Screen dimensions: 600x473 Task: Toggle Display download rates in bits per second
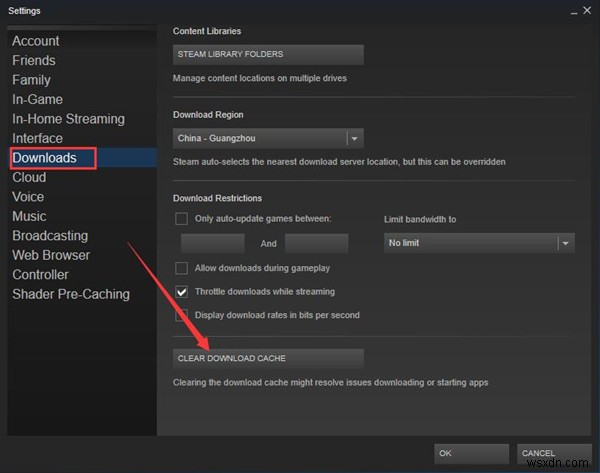[181, 315]
